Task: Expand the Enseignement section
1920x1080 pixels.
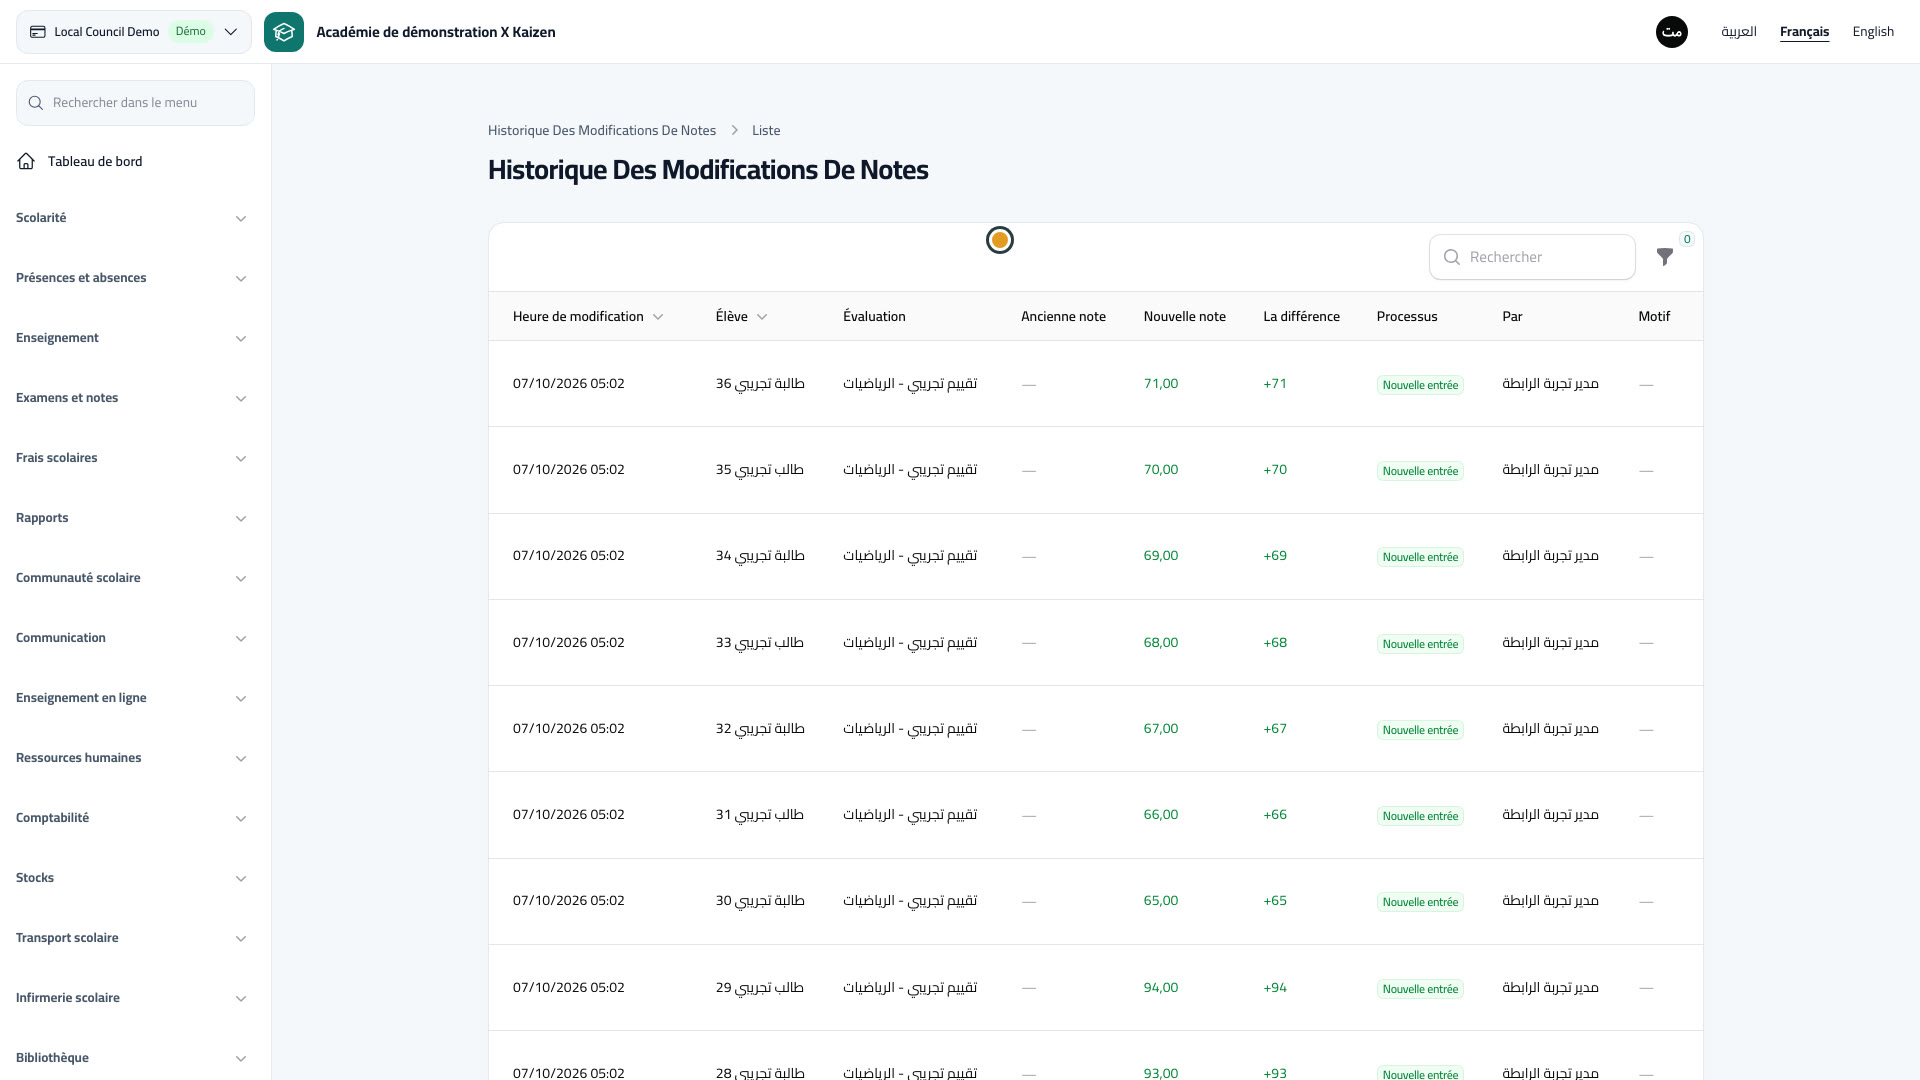Action: [135, 338]
